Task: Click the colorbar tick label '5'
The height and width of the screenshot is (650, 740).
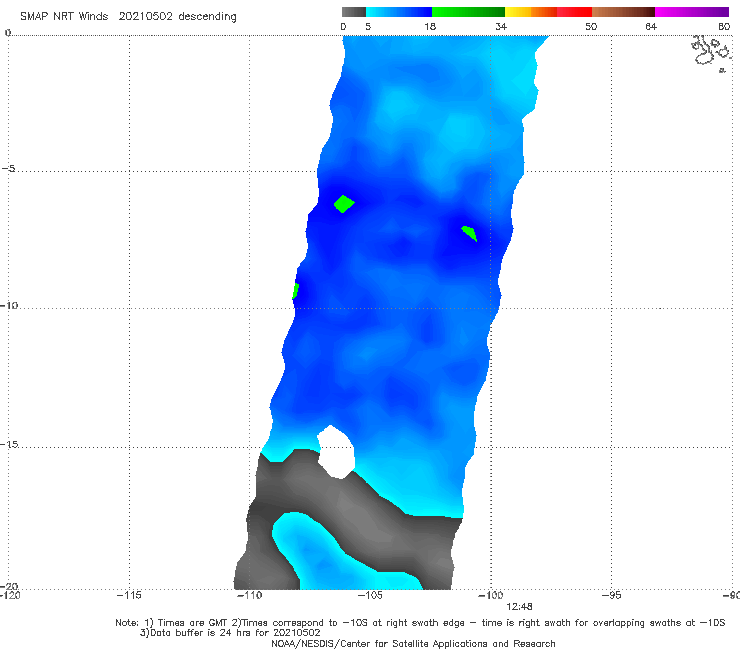Action: pos(368,26)
